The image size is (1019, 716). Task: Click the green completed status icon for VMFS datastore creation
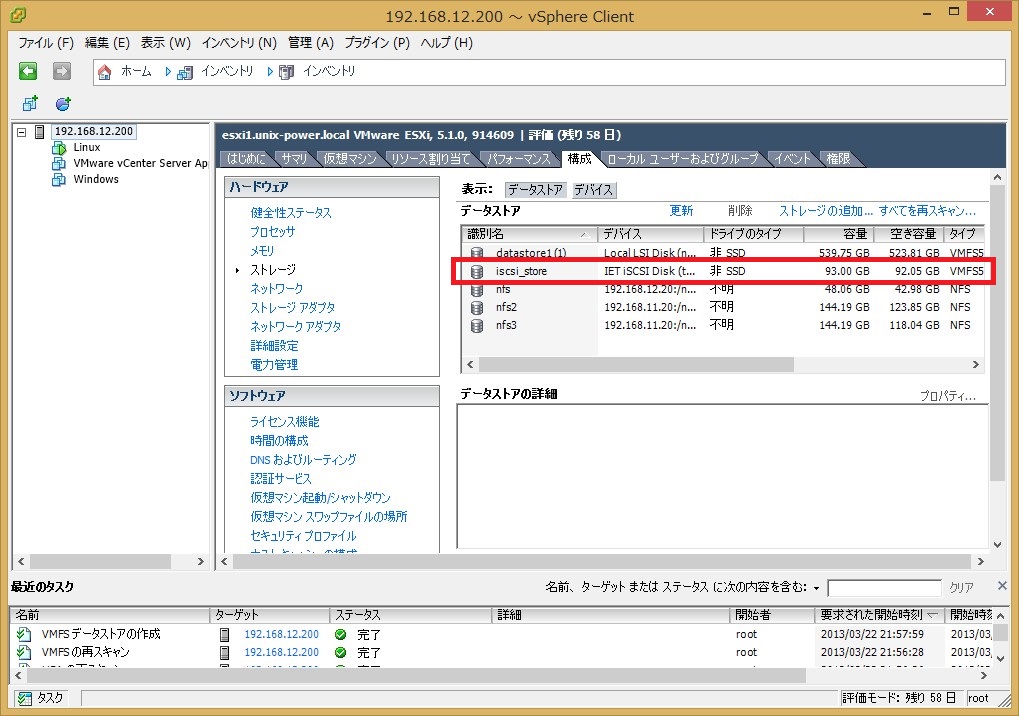click(x=340, y=635)
